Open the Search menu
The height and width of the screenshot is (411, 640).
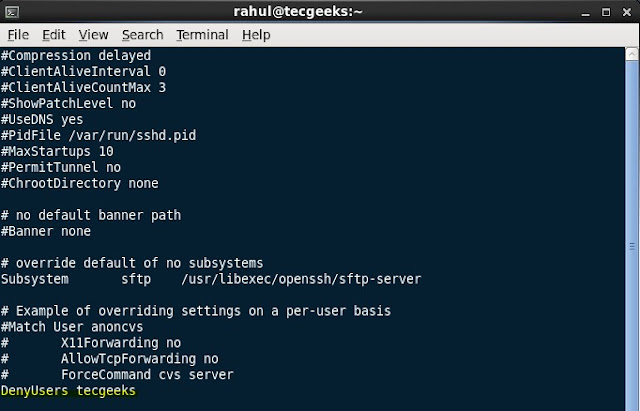142,34
